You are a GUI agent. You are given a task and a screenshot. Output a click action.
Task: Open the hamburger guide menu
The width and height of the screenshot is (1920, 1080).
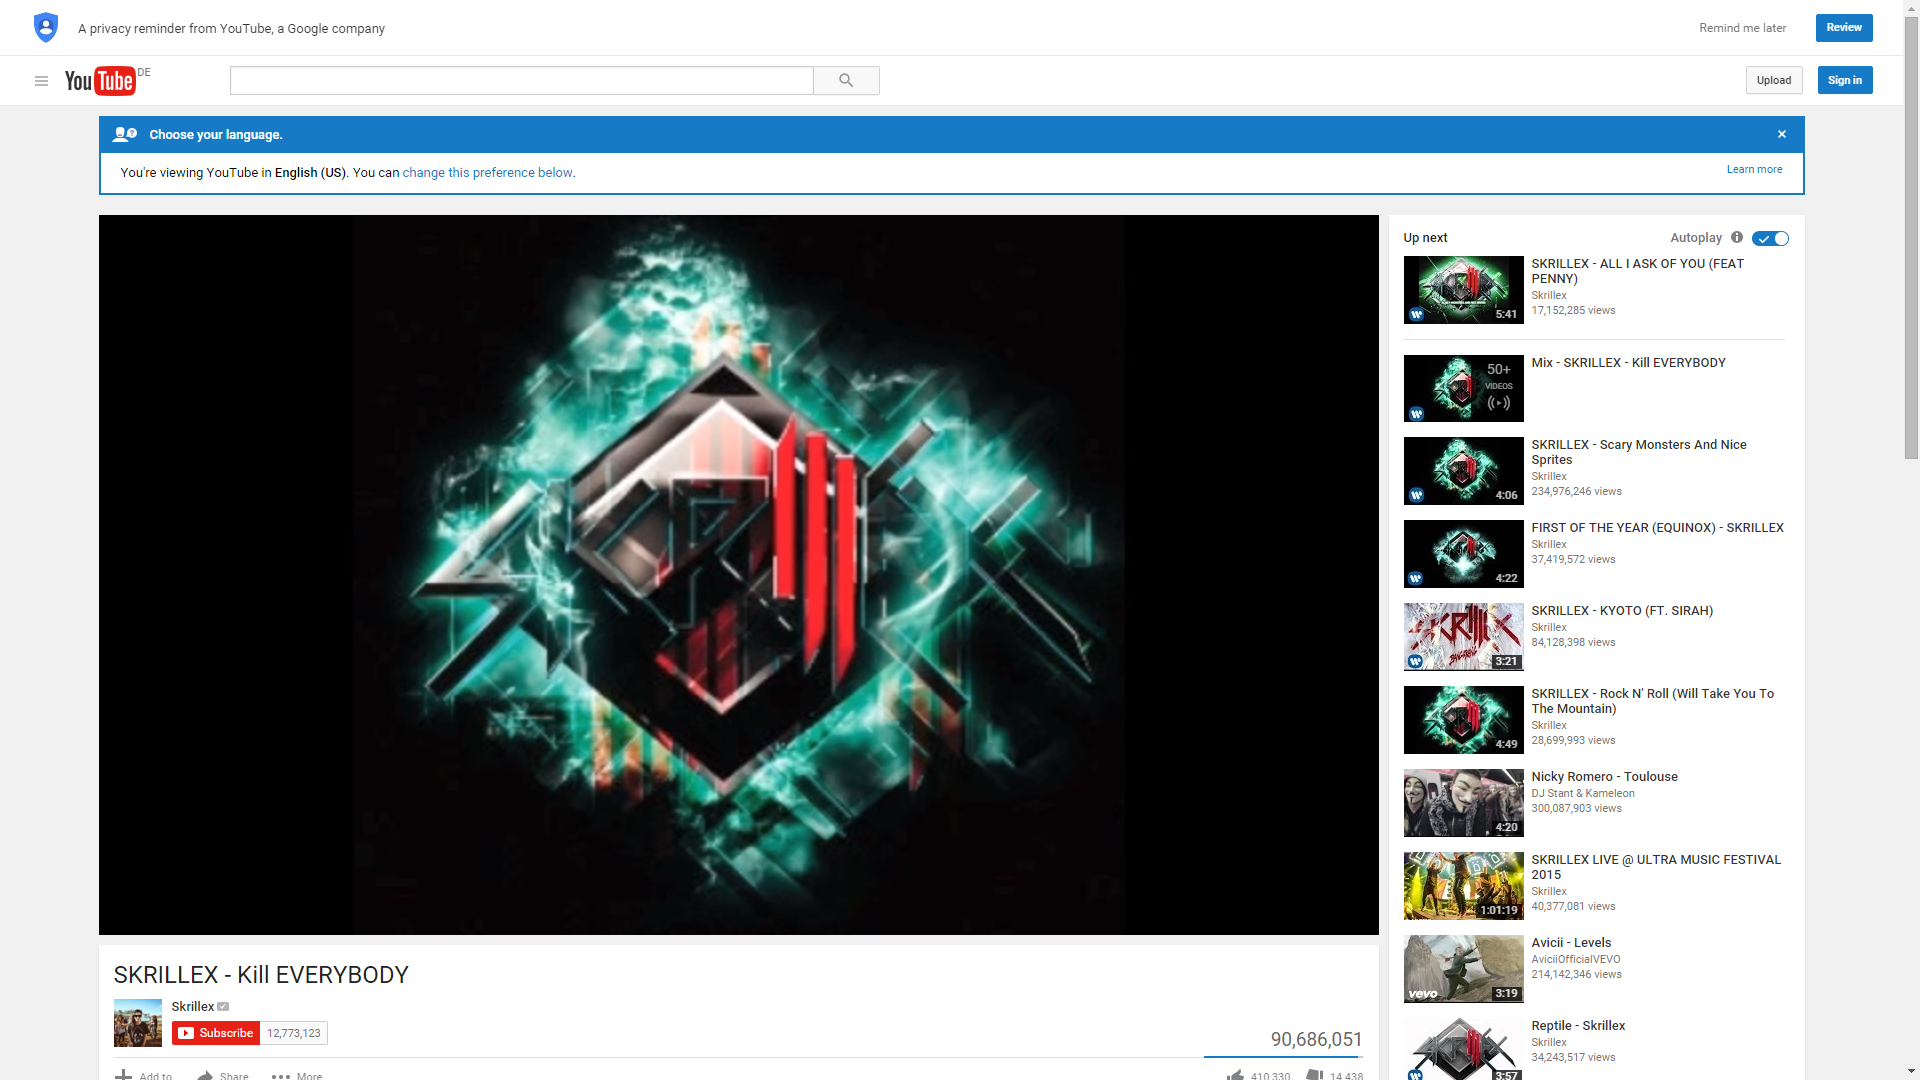[x=41, y=81]
